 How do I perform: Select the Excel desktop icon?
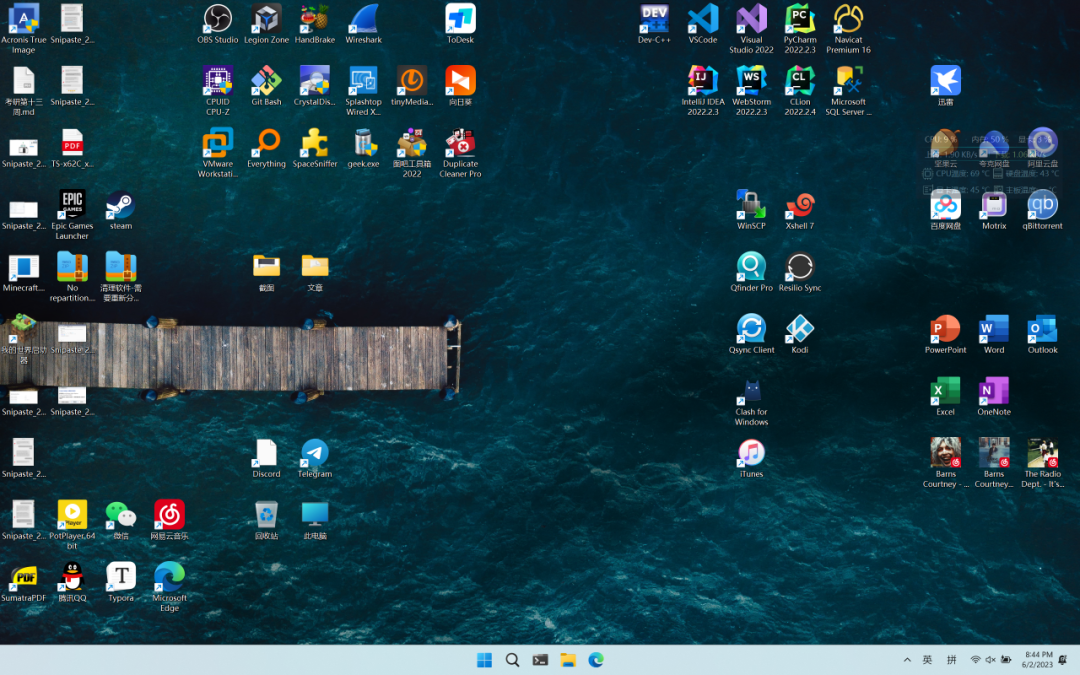point(945,396)
